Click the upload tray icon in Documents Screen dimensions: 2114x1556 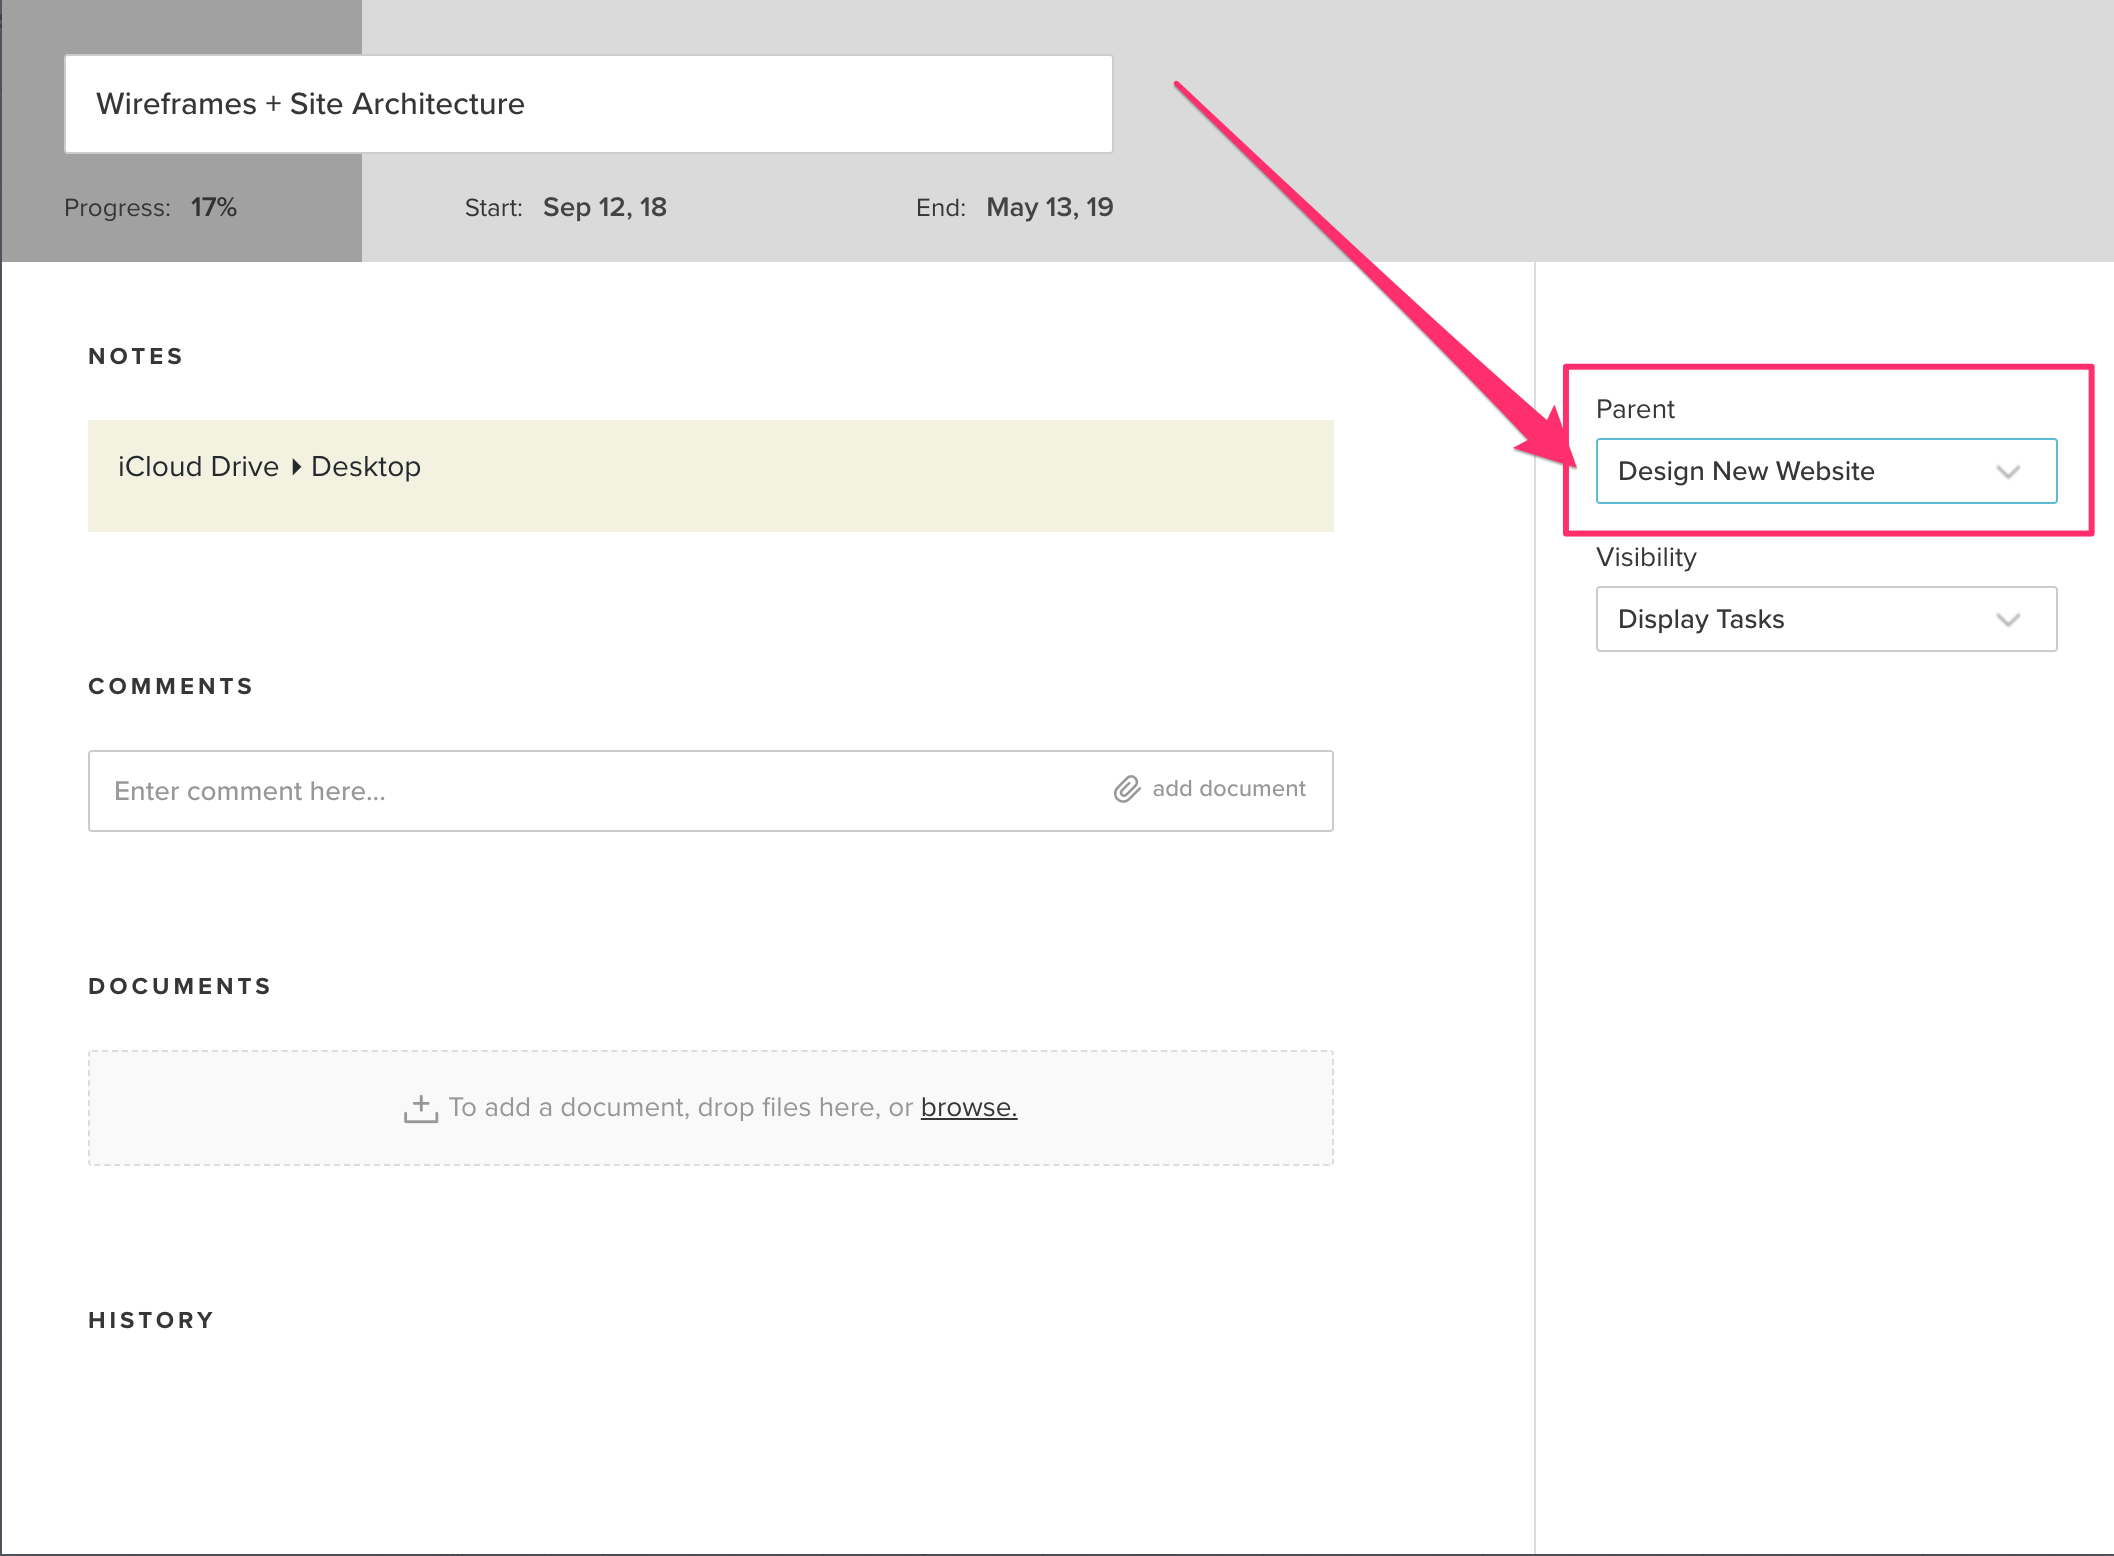(421, 1109)
